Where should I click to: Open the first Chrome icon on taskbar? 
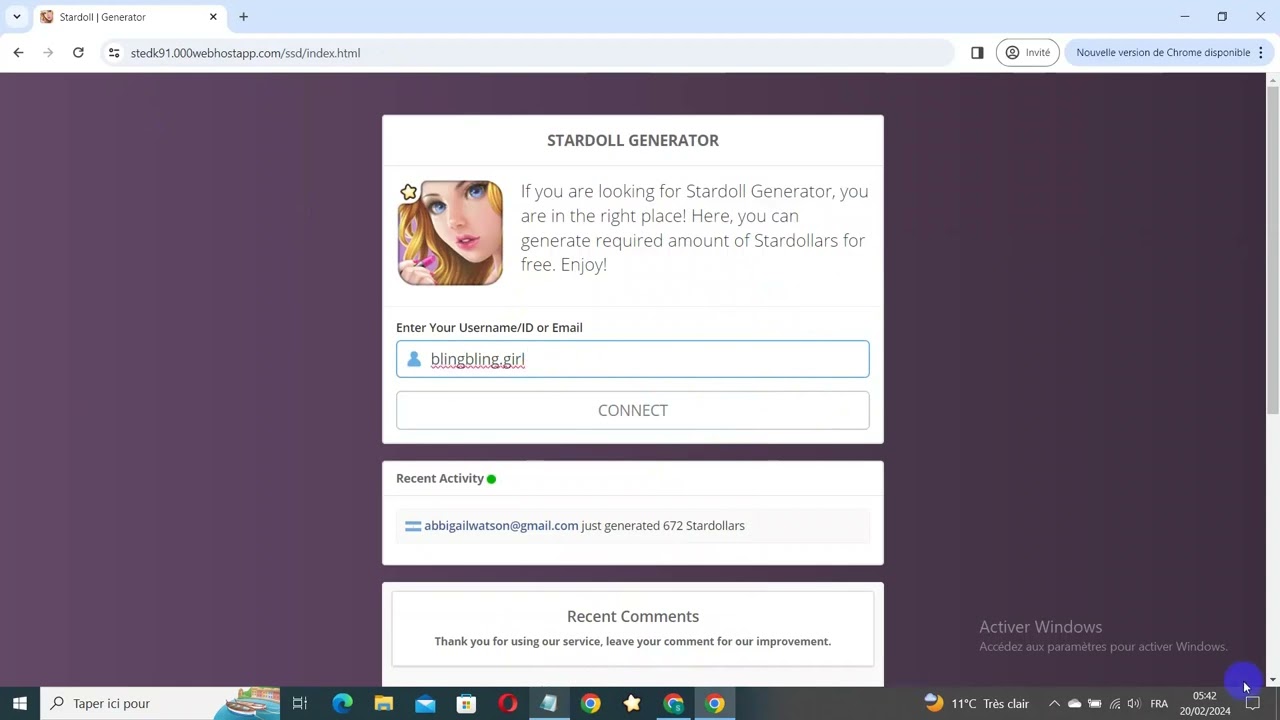pos(590,704)
